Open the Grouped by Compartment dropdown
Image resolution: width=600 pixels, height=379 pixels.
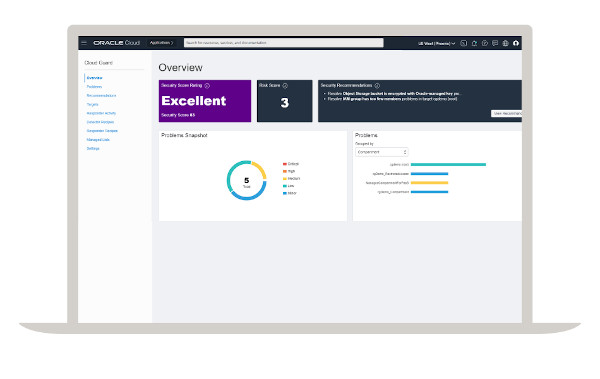click(x=382, y=152)
